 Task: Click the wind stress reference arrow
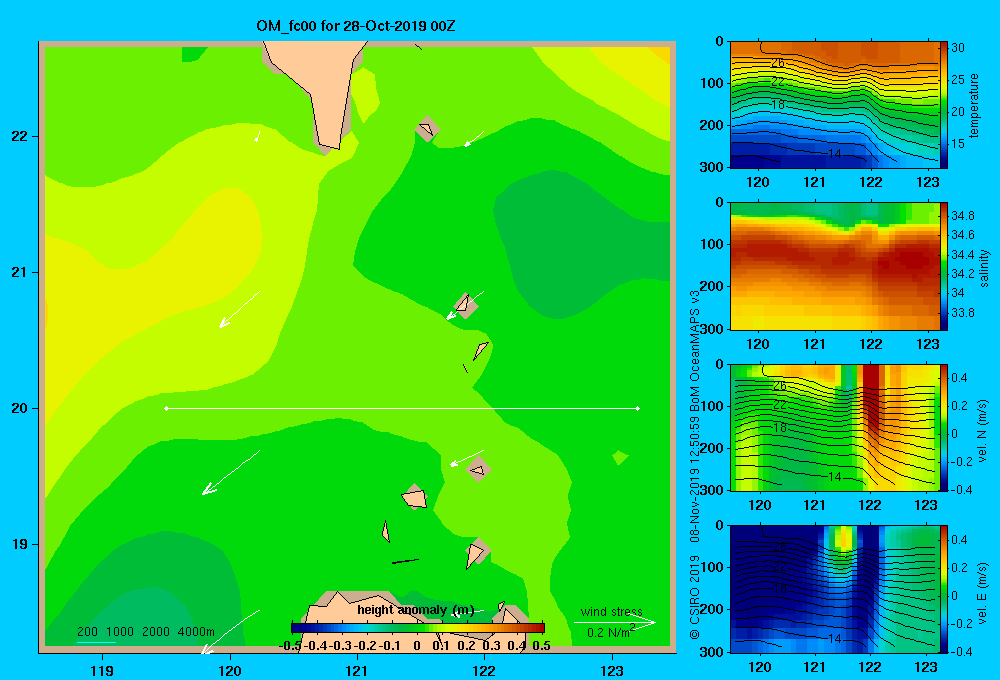click(615, 622)
